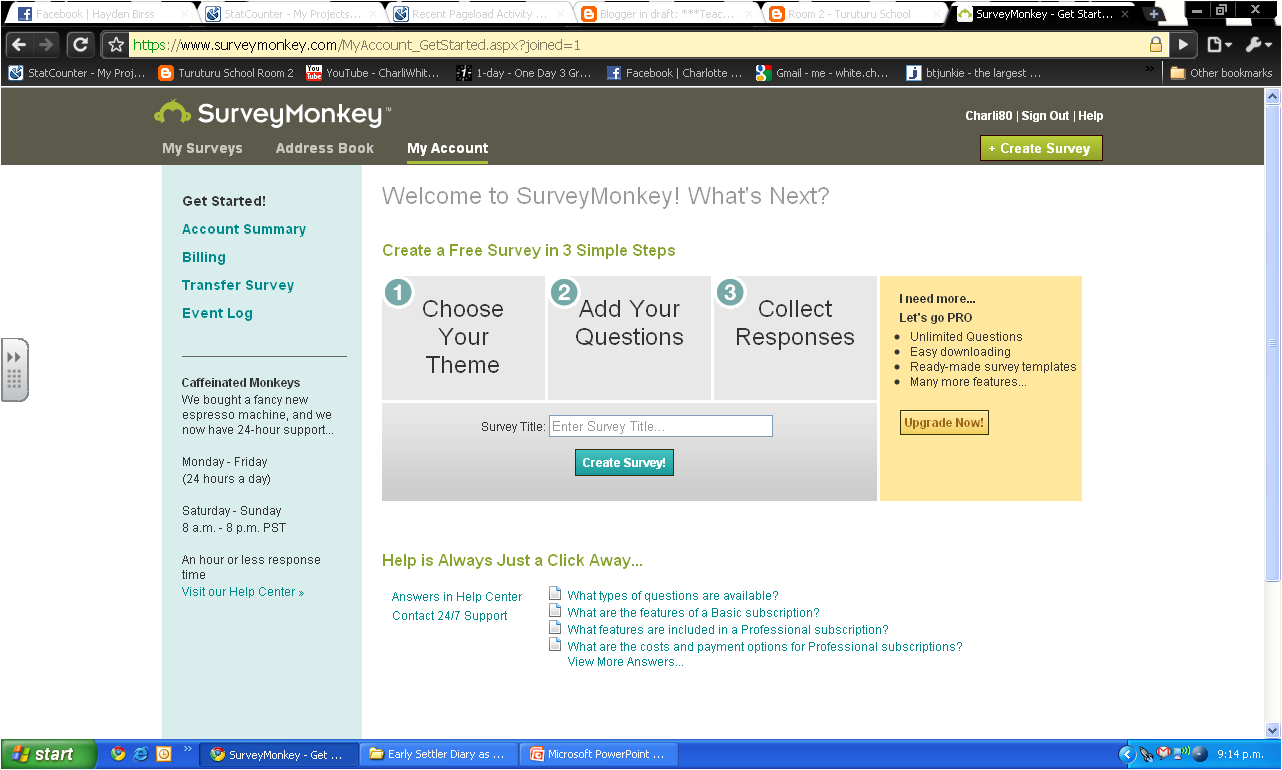
Task: Open the Event Log
Action: coord(217,313)
